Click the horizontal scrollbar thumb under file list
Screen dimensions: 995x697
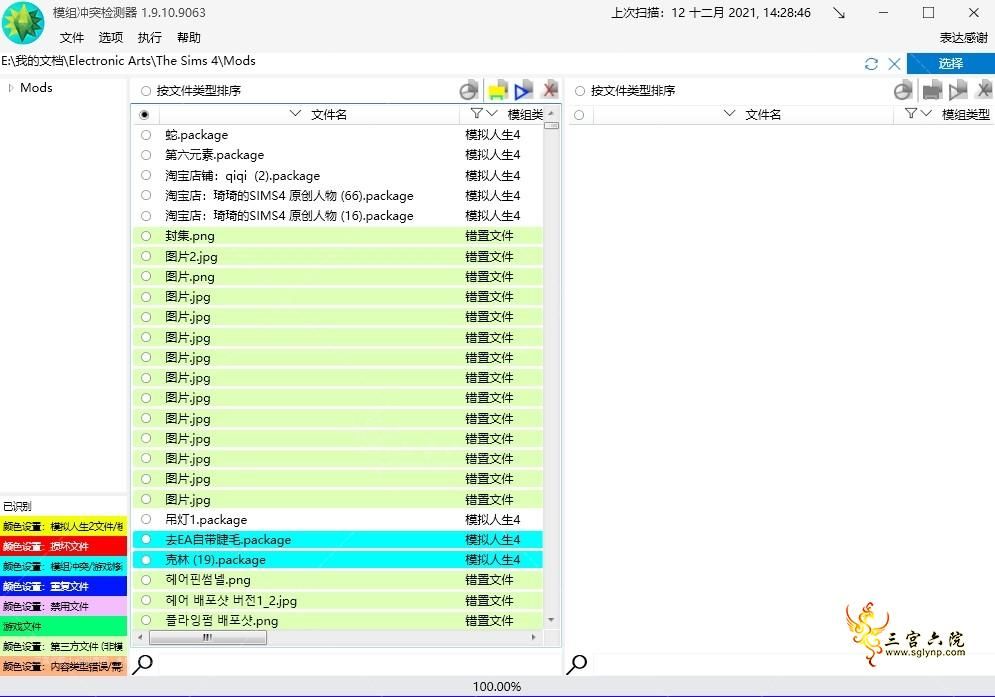tap(208, 637)
